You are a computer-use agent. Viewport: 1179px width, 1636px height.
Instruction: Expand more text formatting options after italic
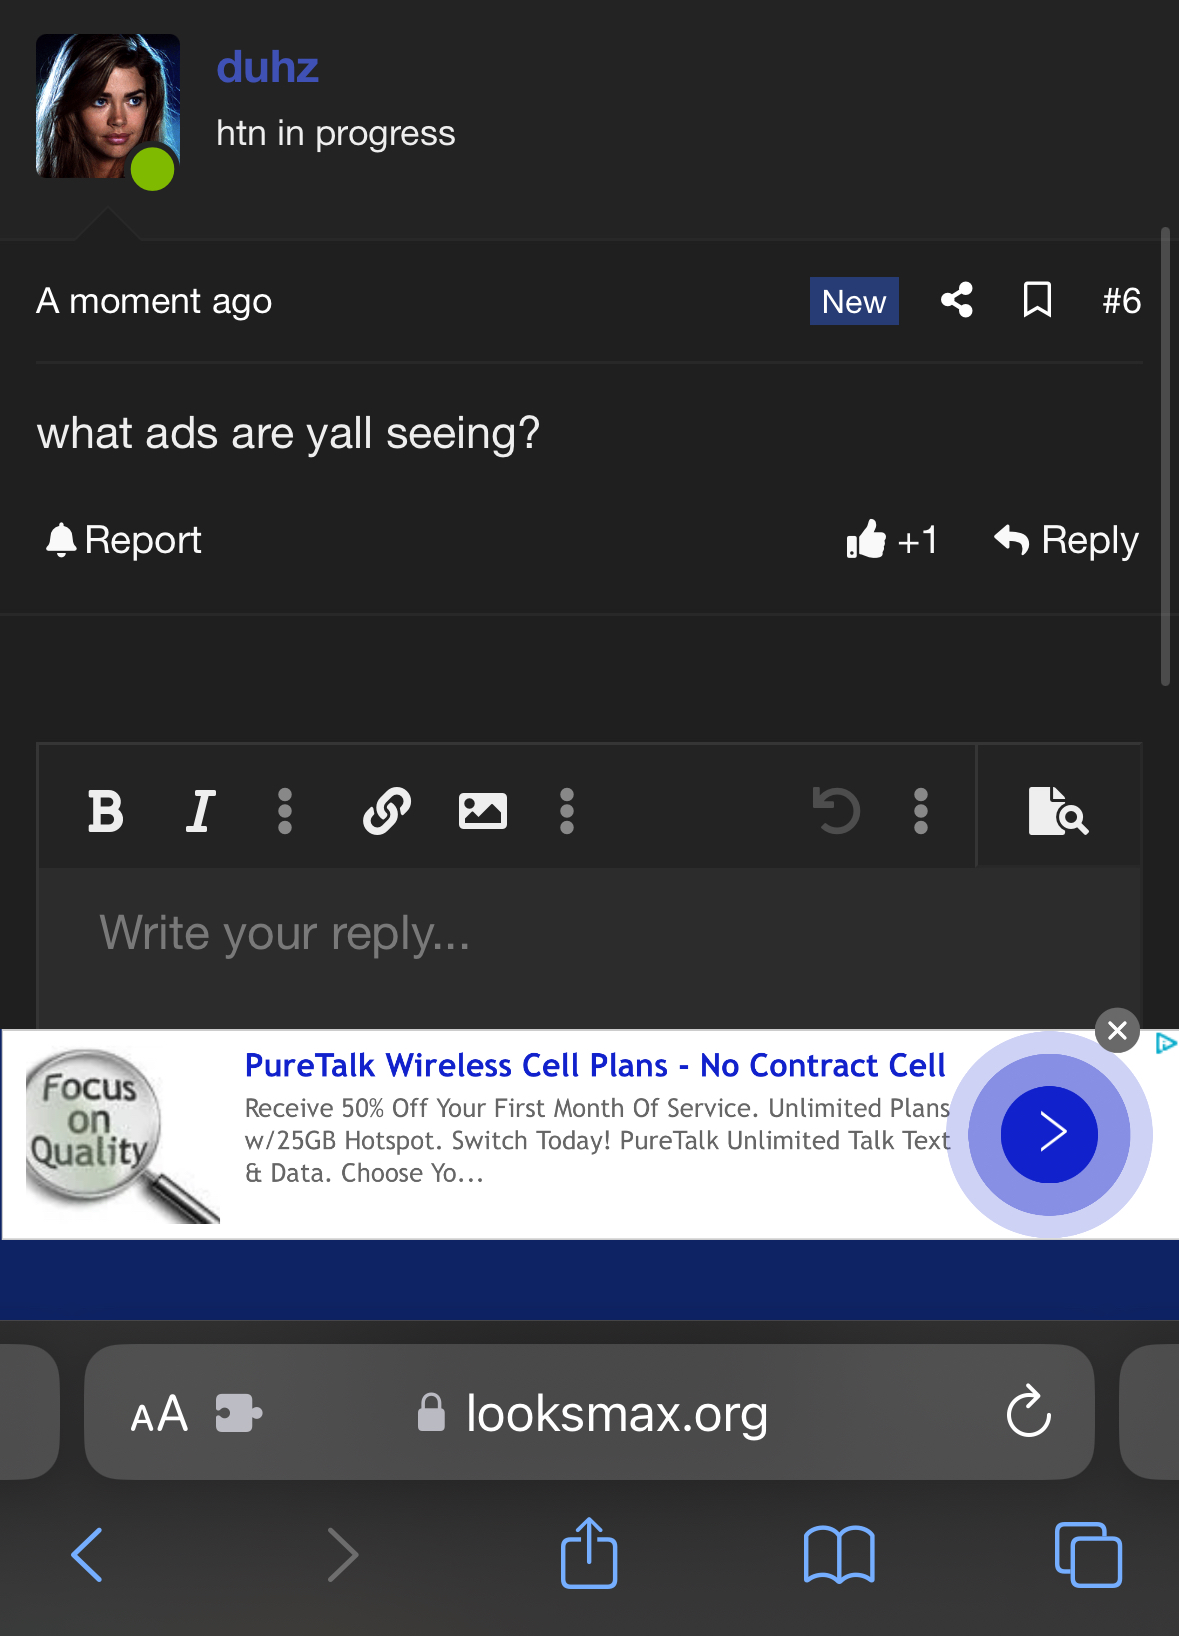(285, 811)
